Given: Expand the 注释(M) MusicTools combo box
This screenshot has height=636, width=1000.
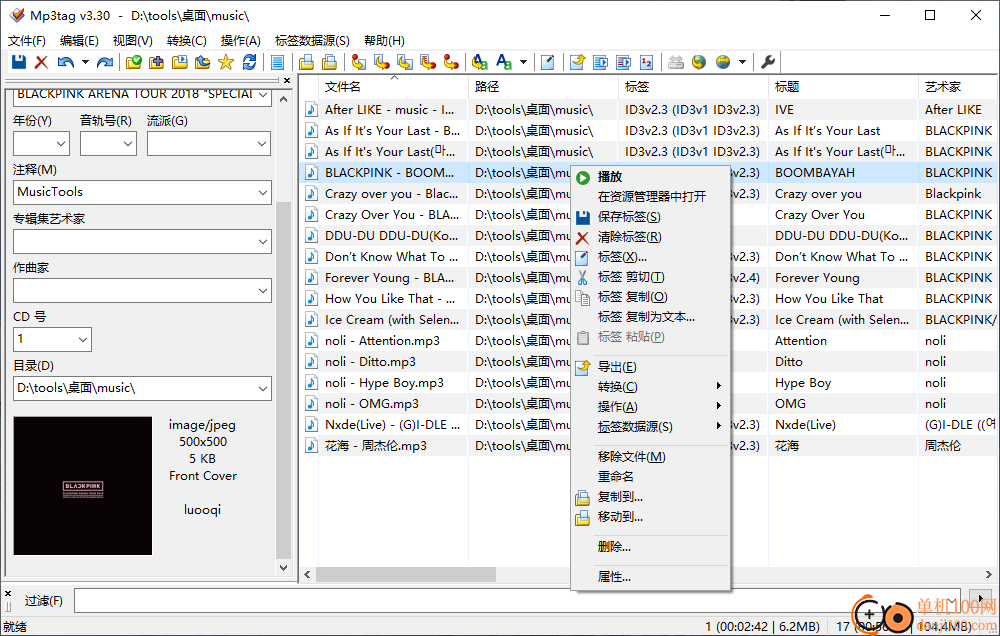Looking at the screenshot, I should point(263,192).
